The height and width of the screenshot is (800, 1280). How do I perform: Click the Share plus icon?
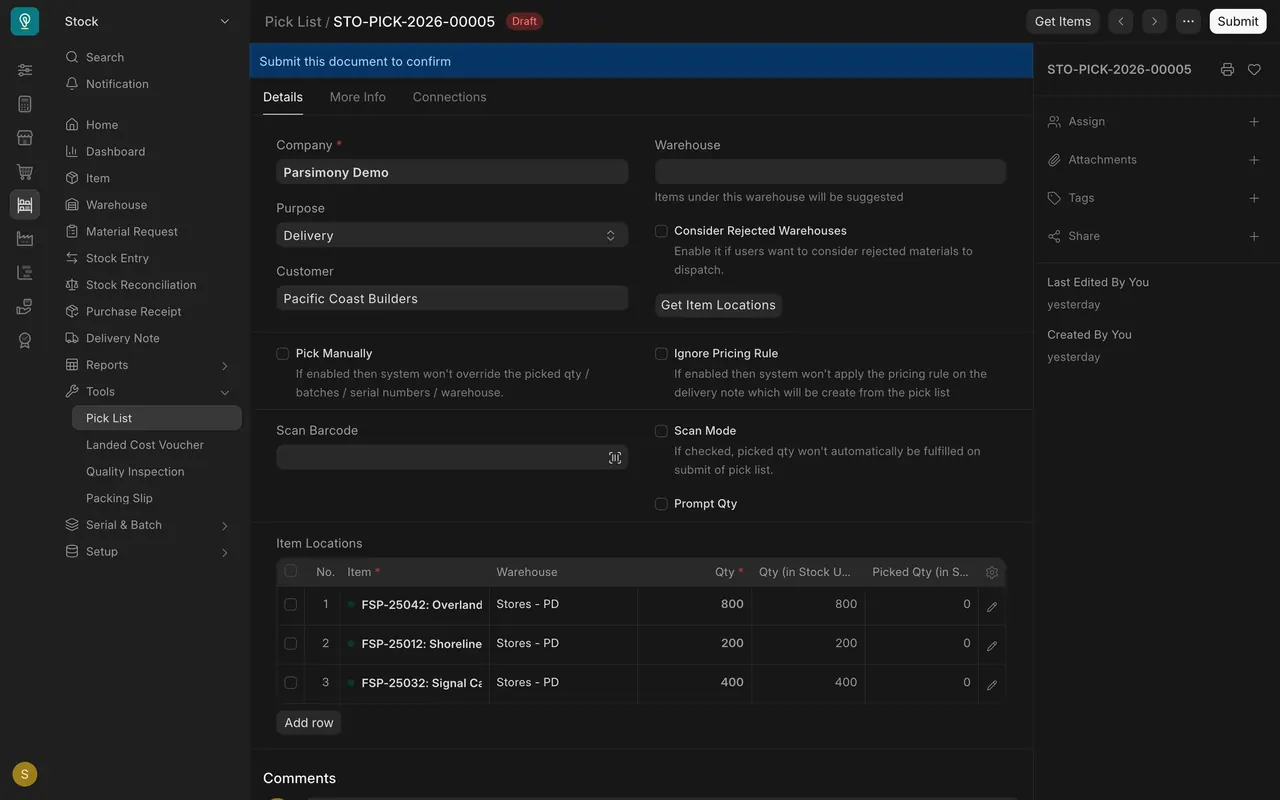(1254, 237)
